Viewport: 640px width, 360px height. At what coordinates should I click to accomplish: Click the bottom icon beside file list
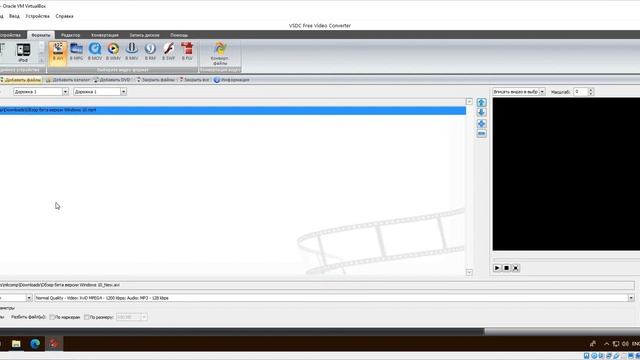481,133
